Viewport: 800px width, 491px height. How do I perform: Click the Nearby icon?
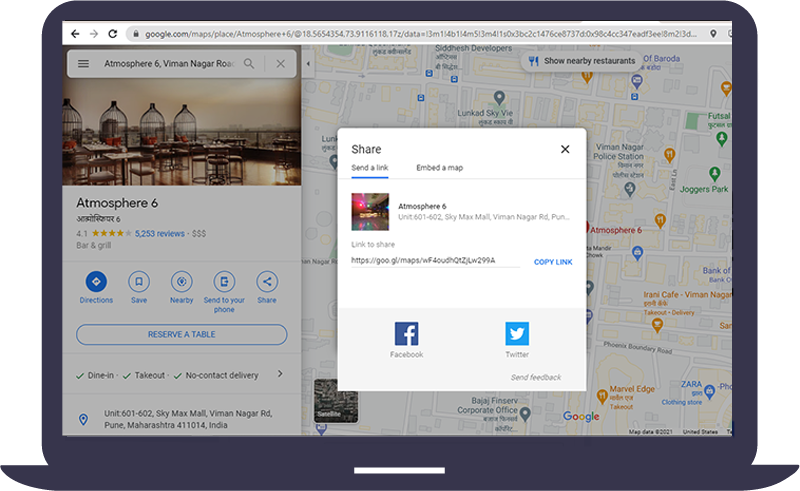(x=182, y=281)
